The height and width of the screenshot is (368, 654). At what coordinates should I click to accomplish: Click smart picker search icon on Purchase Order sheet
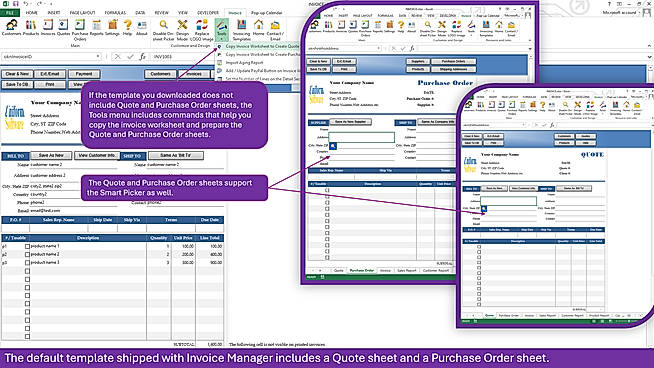[x=333, y=146]
